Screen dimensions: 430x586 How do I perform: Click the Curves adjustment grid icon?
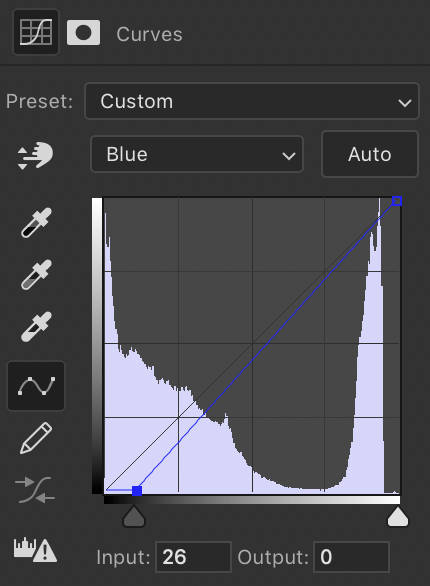pyautogui.click(x=36, y=33)
